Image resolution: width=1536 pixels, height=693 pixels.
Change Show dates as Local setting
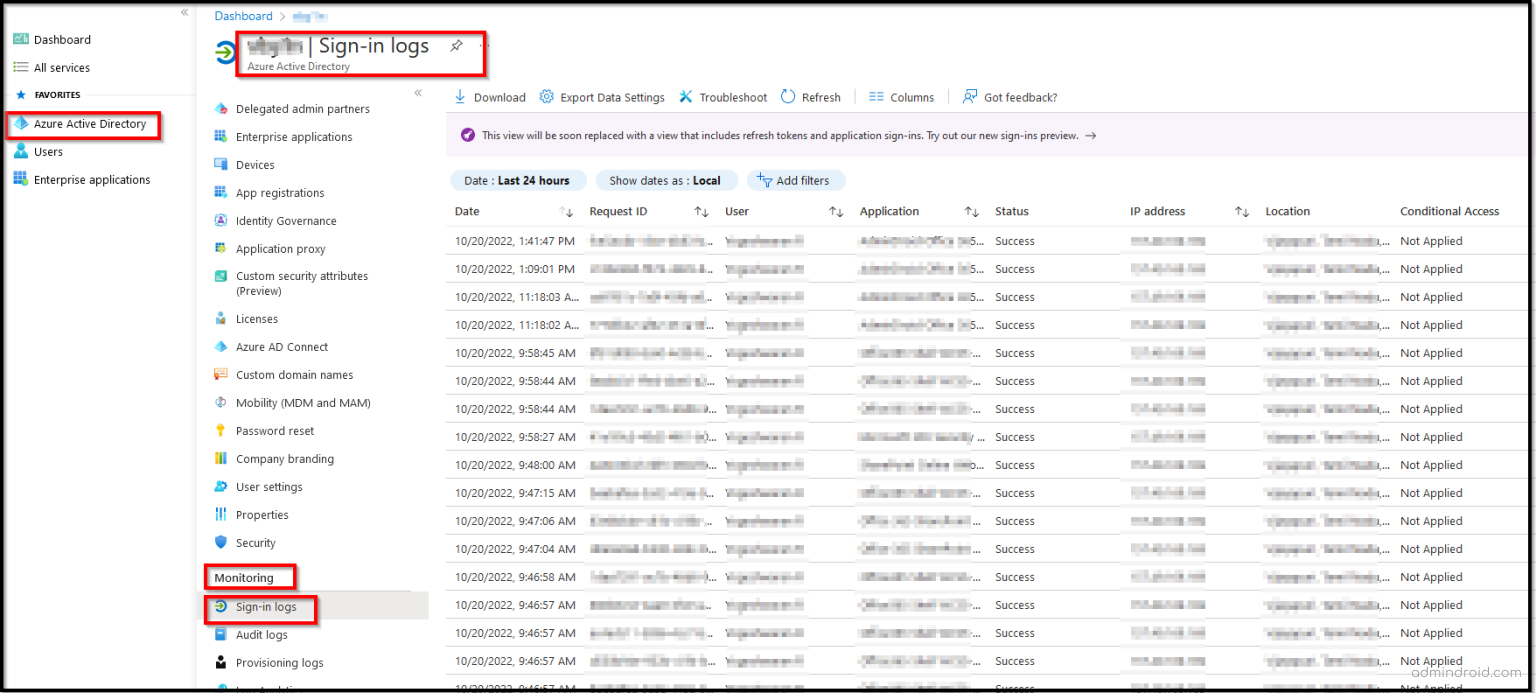666,180
